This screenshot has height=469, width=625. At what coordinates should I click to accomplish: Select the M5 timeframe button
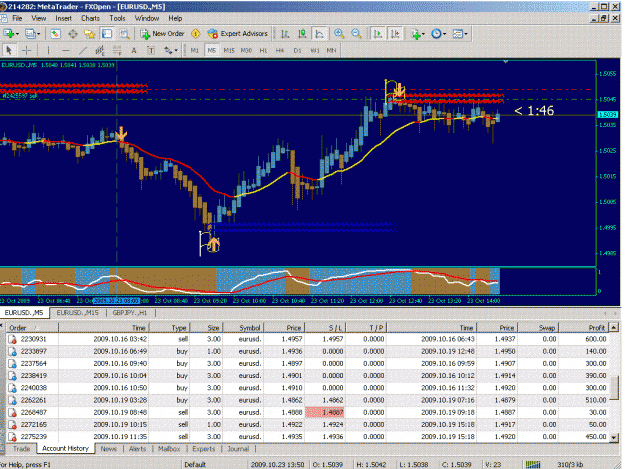(212, 50)
